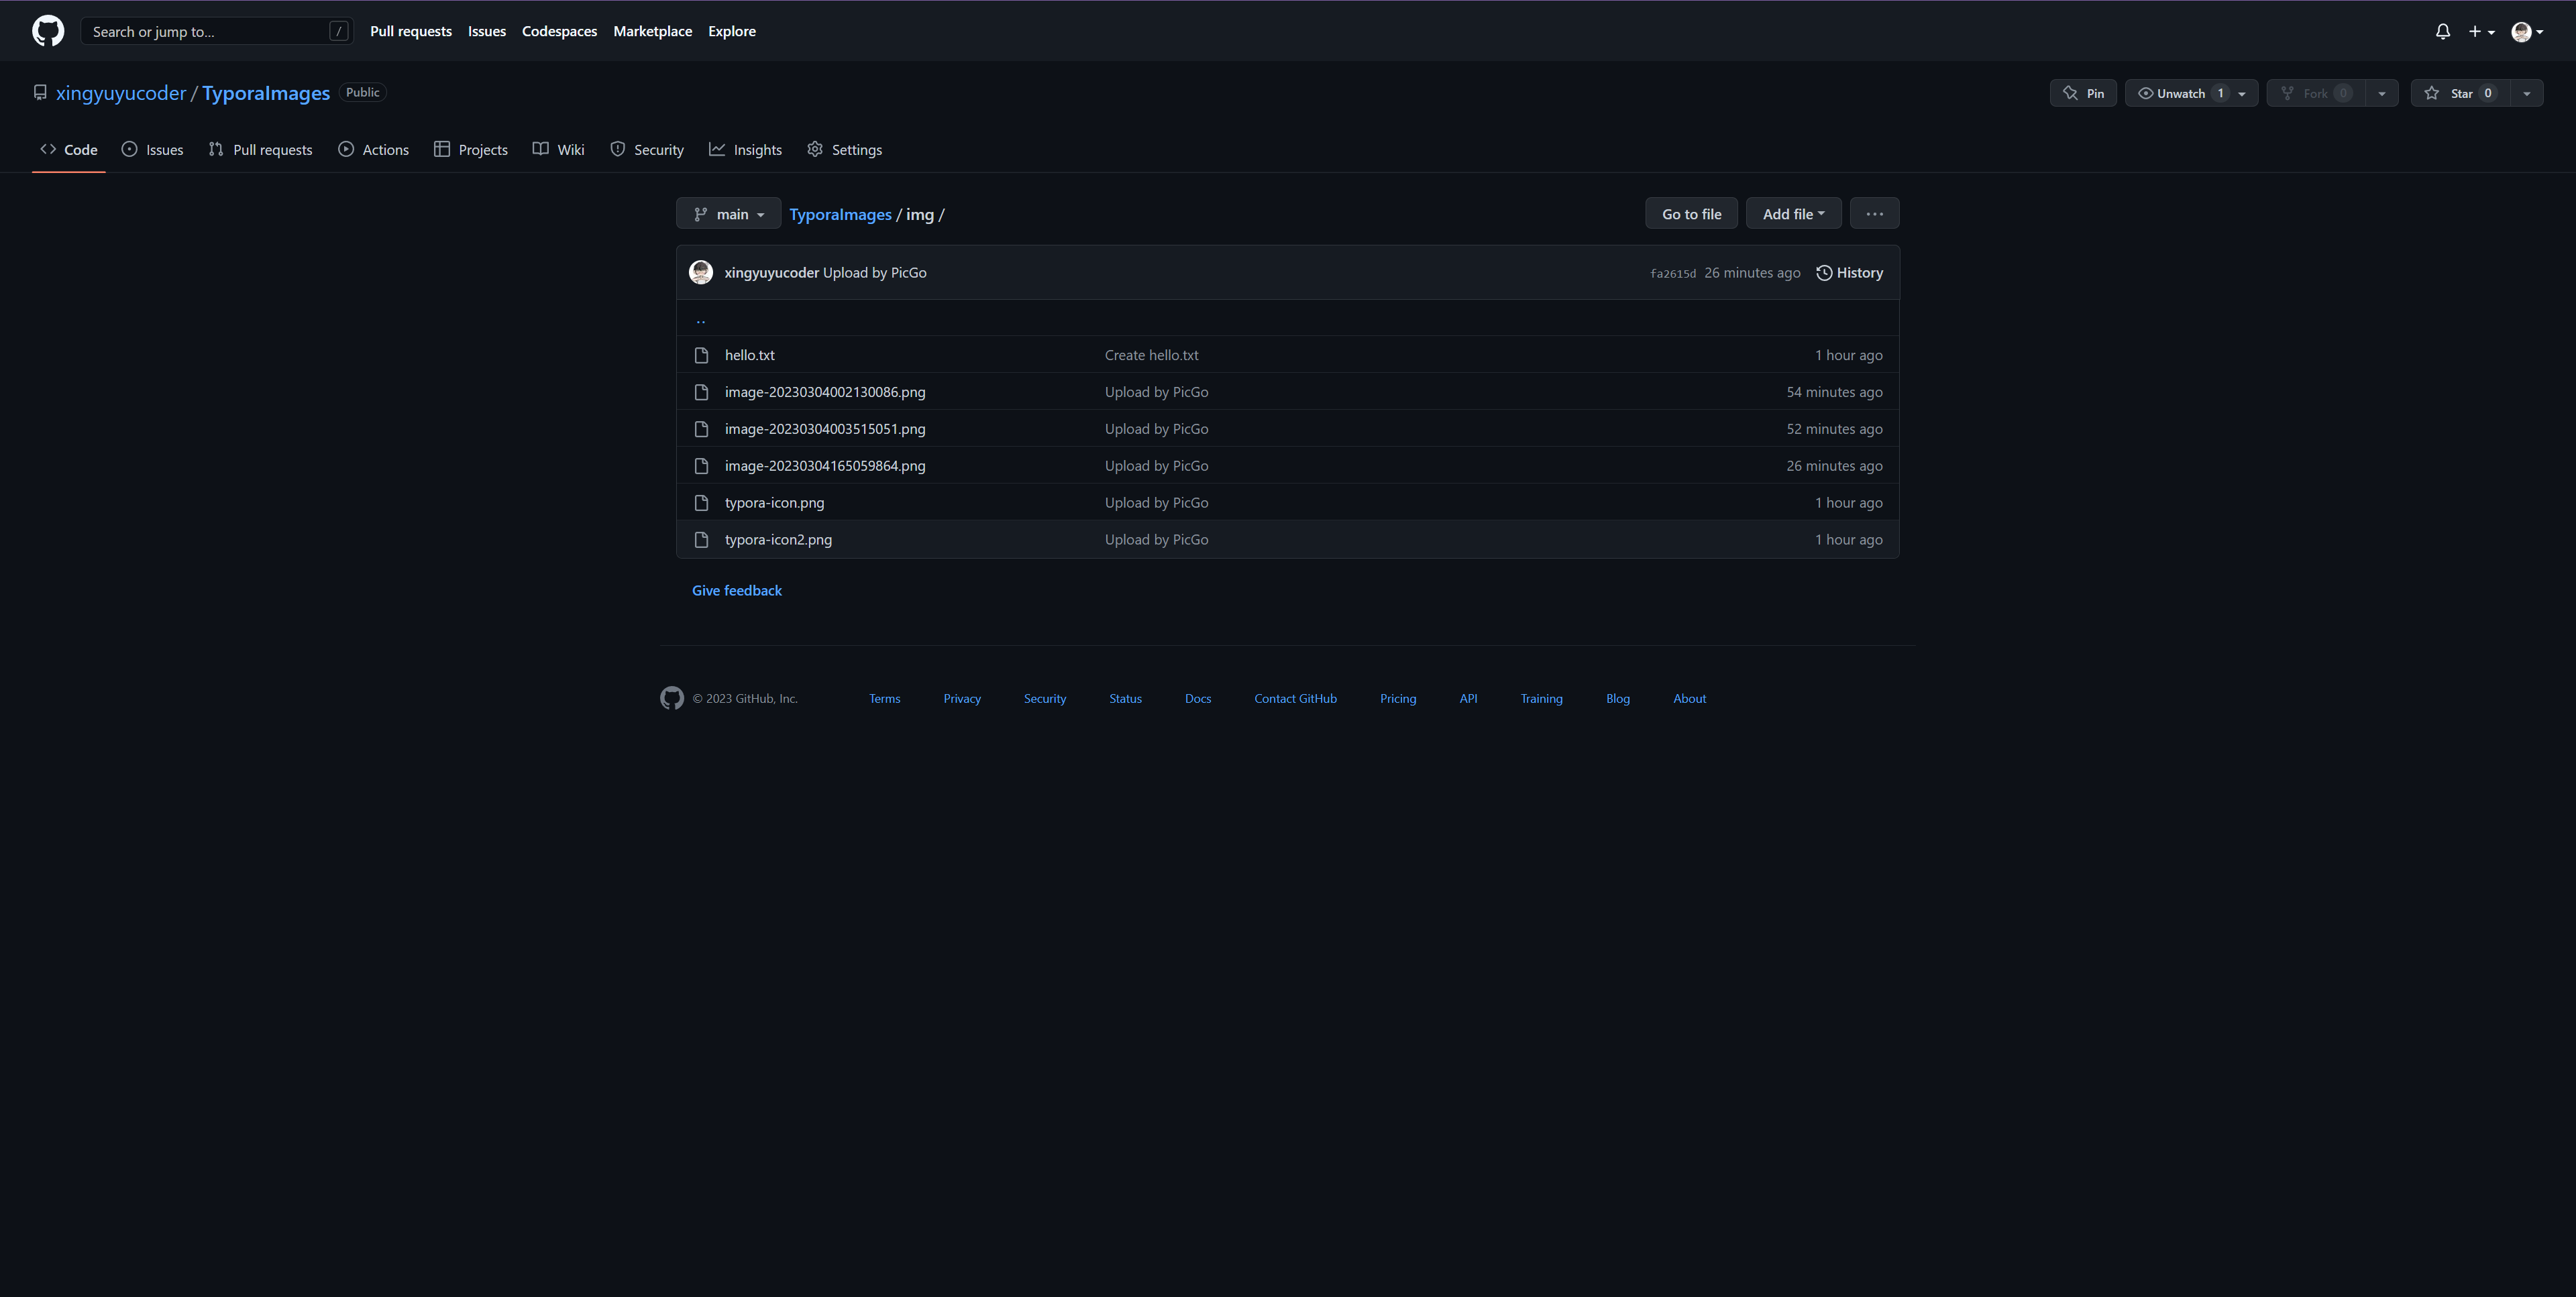Image resolution: width=2576 pixels, height=1297 pixels.
Task: Open image-20230304002130086.png
Action: [825, 392]
